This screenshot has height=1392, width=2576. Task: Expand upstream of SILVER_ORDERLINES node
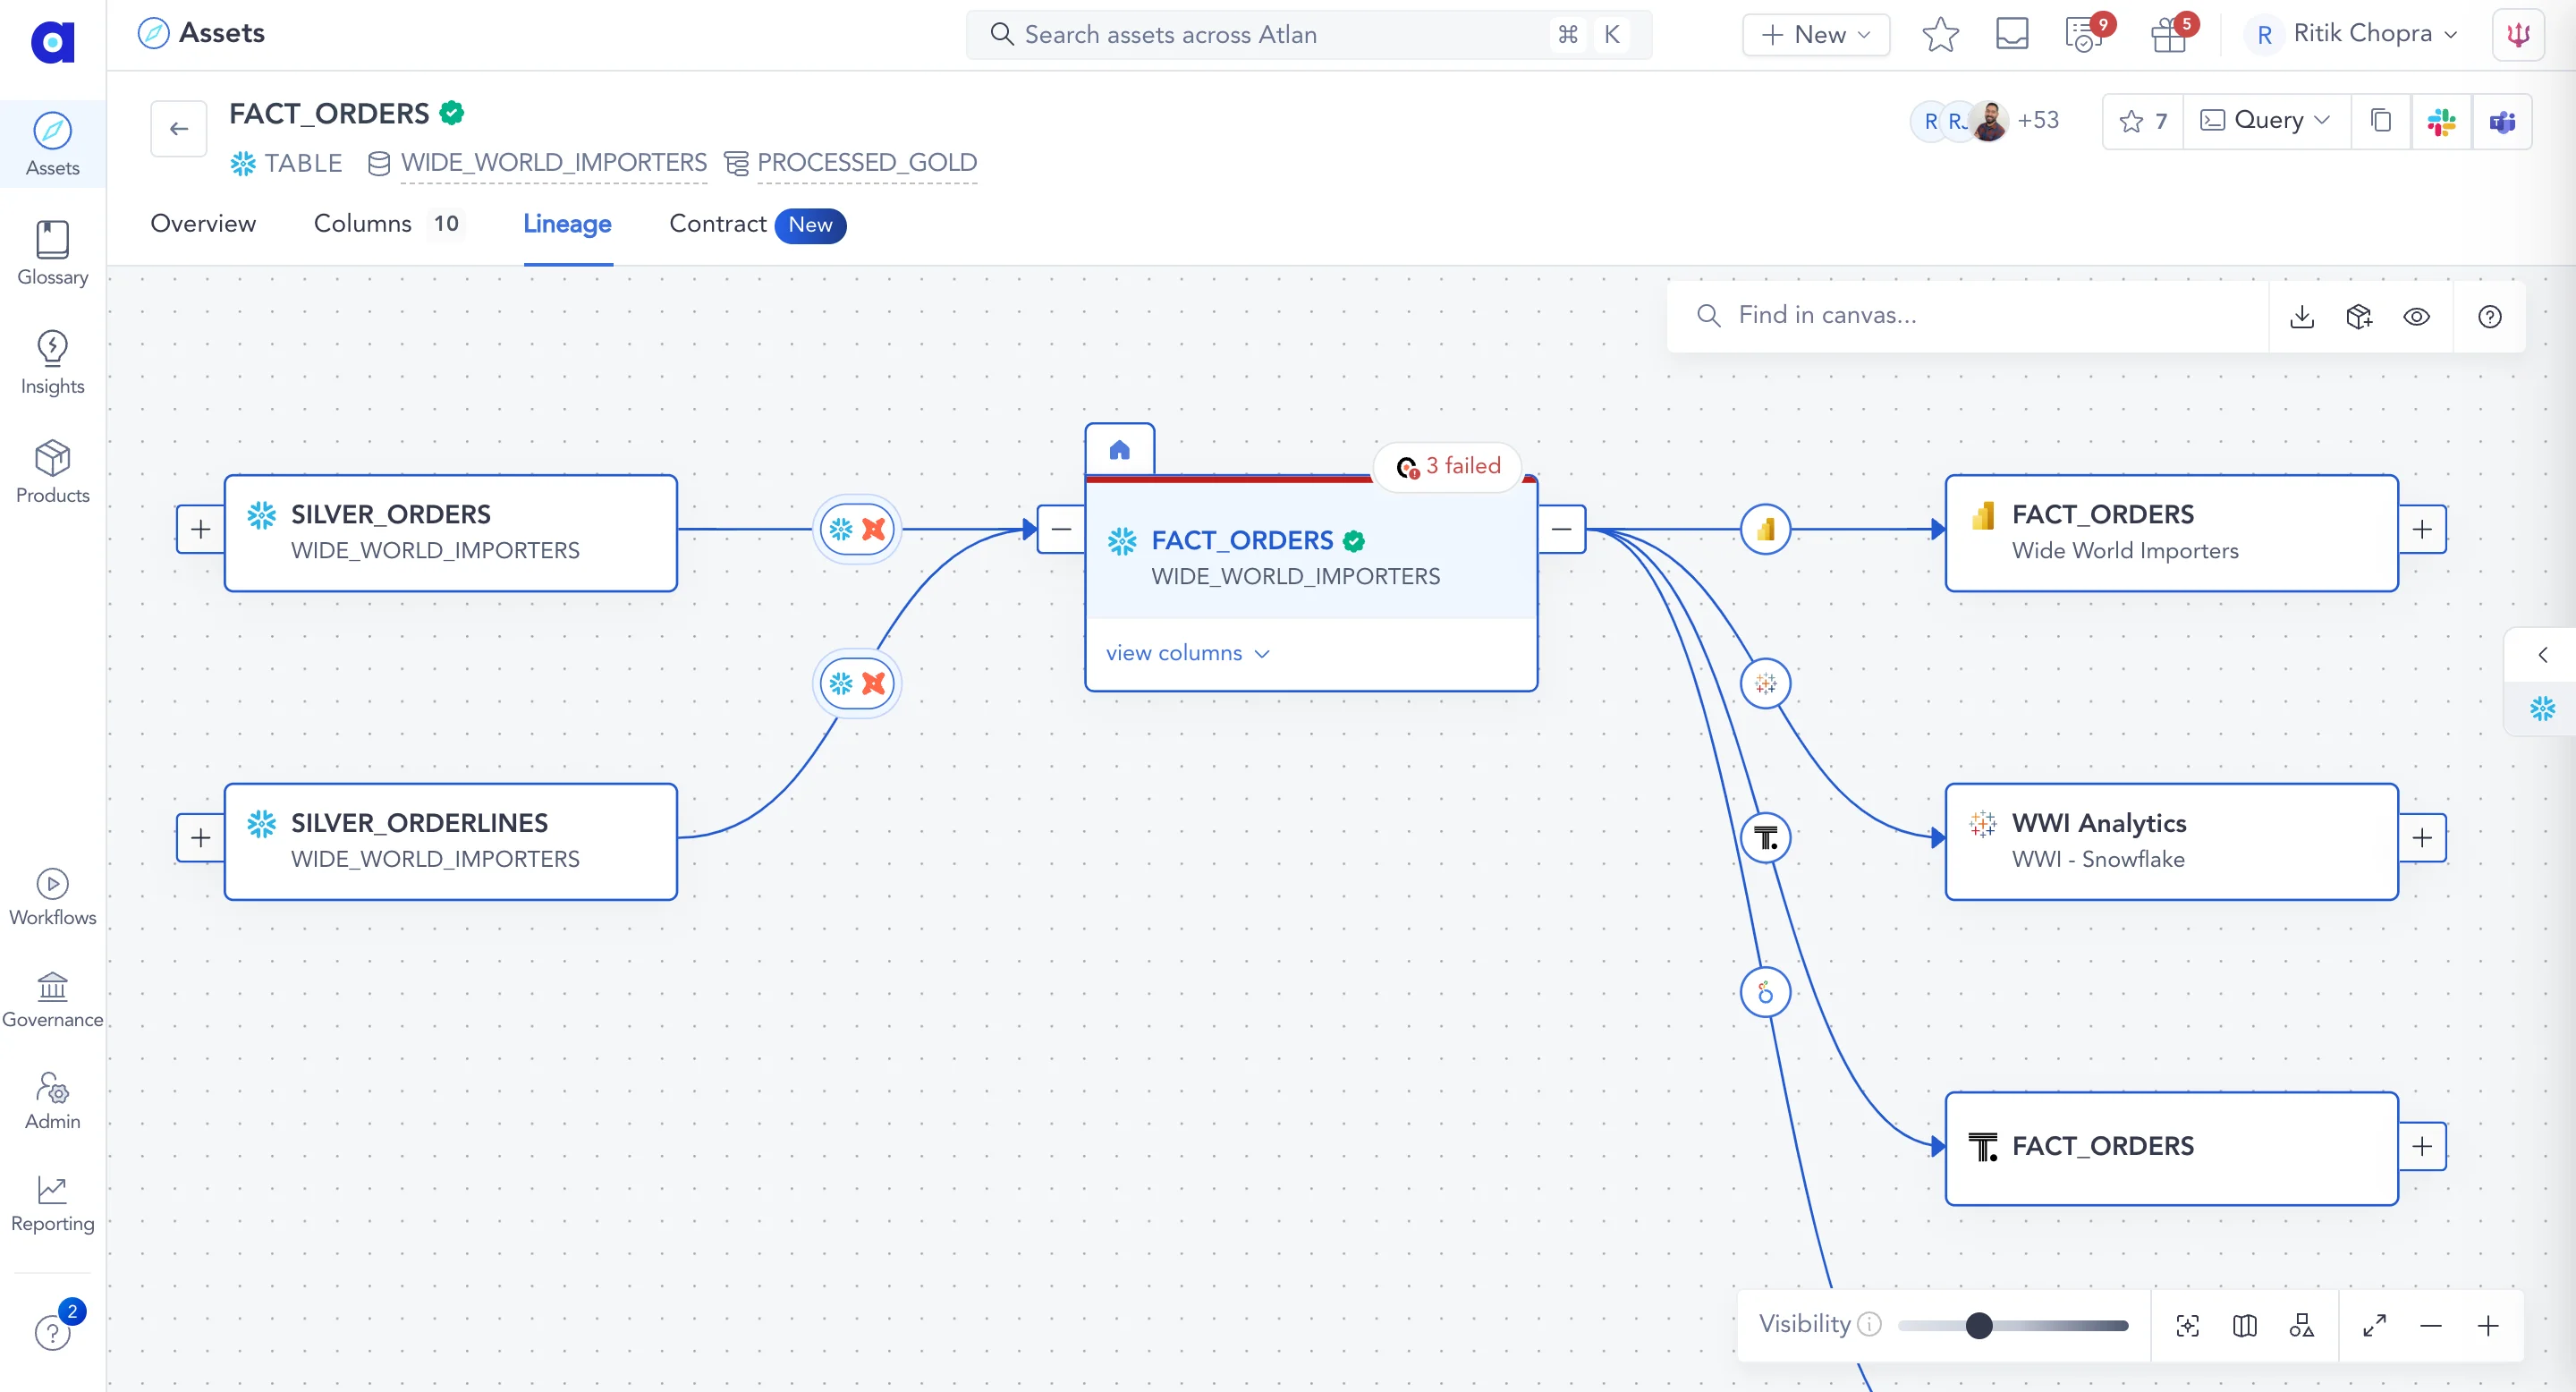[x=200, y=837]
